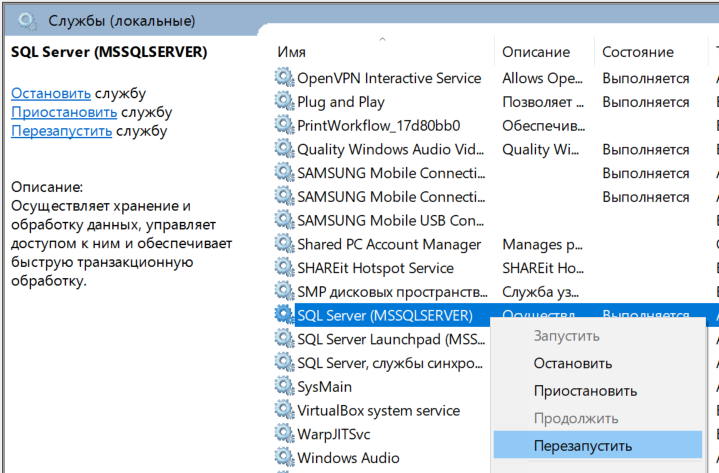Sort services by the Состояние column header
Screen dimensions: 719x473
[637, 52]
